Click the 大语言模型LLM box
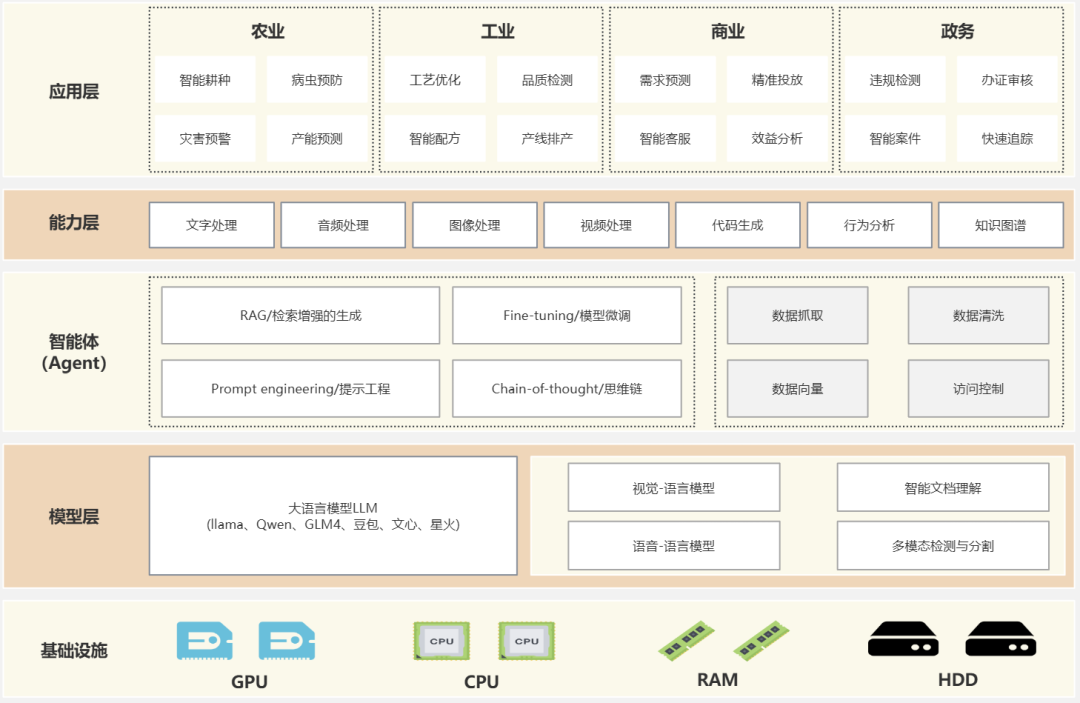Image resolution: width=1080 pixels, height=703 pixels. click(x=334, y=514)
